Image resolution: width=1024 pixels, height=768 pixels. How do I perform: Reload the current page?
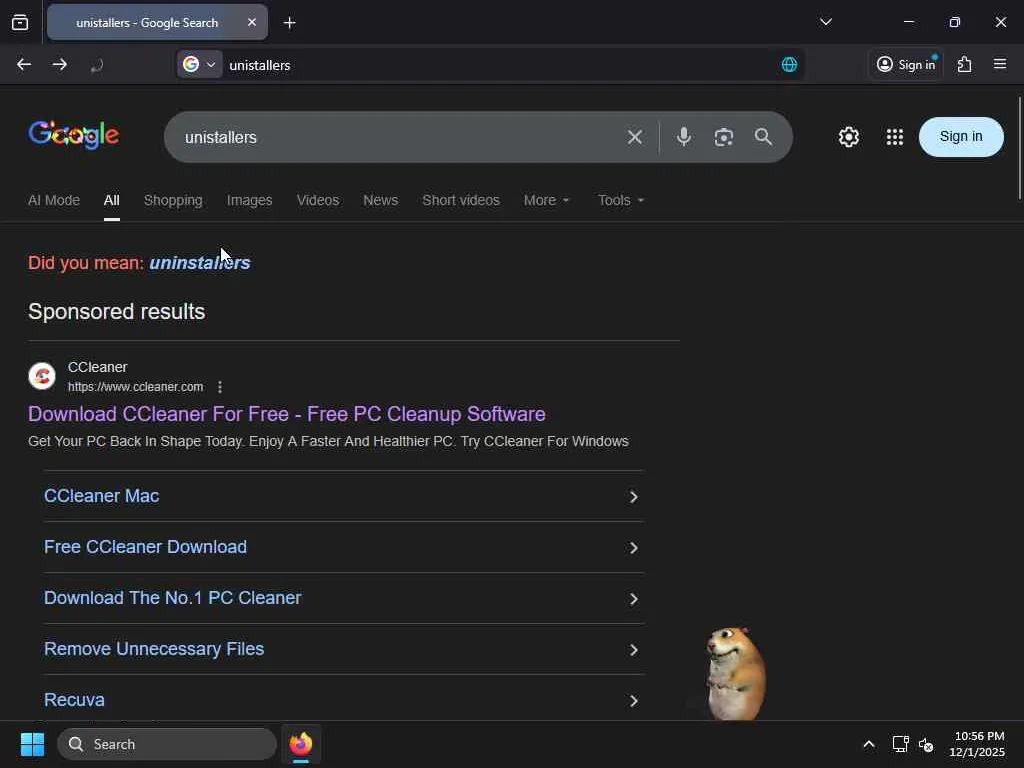pos(97,65)
